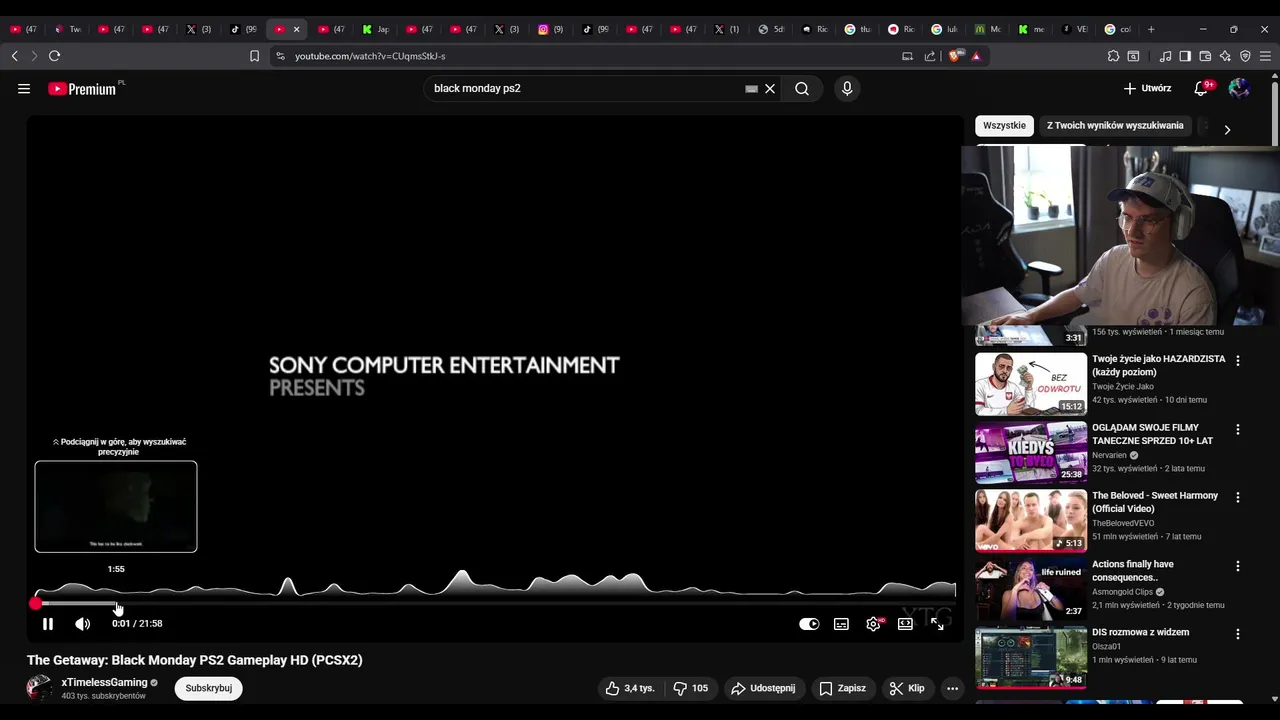Open options for Actions finally have consequences
Image resolution: width=1280 pixels, height=720 pixels.
click(x=1237, y=566)
